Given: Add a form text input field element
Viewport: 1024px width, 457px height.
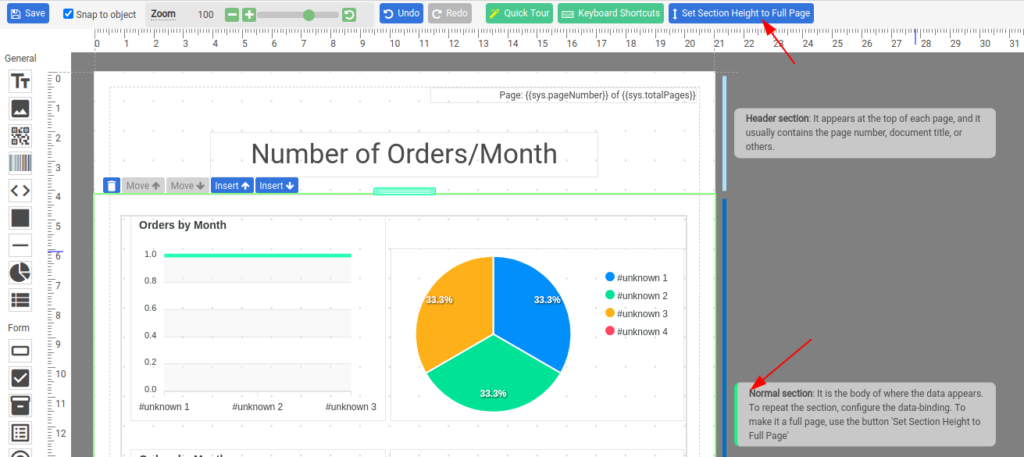Looking at the screenshot, I should [x=20, y=351].
